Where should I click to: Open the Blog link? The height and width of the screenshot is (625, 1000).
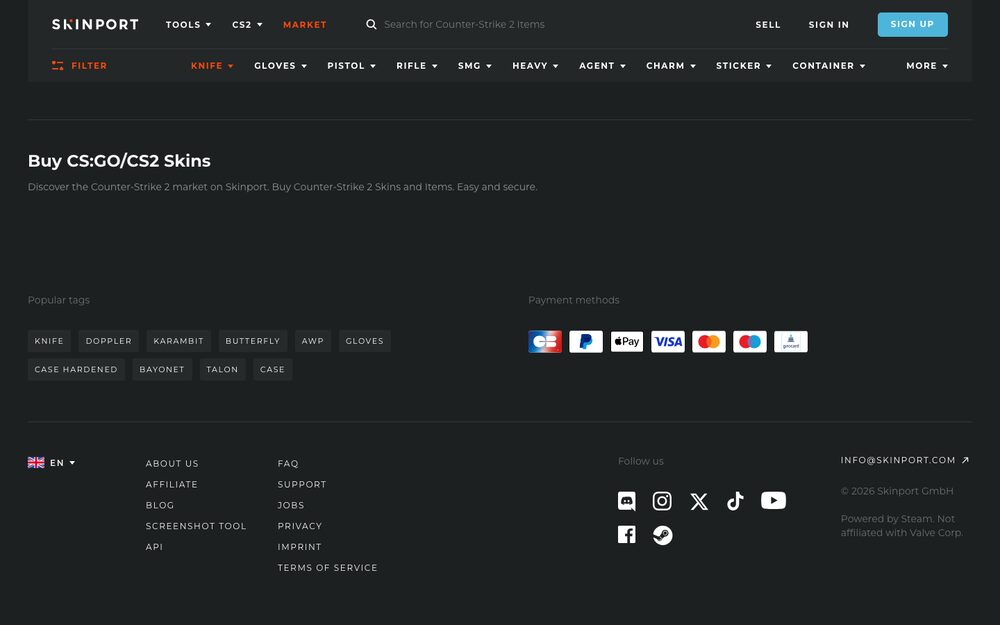160,505
